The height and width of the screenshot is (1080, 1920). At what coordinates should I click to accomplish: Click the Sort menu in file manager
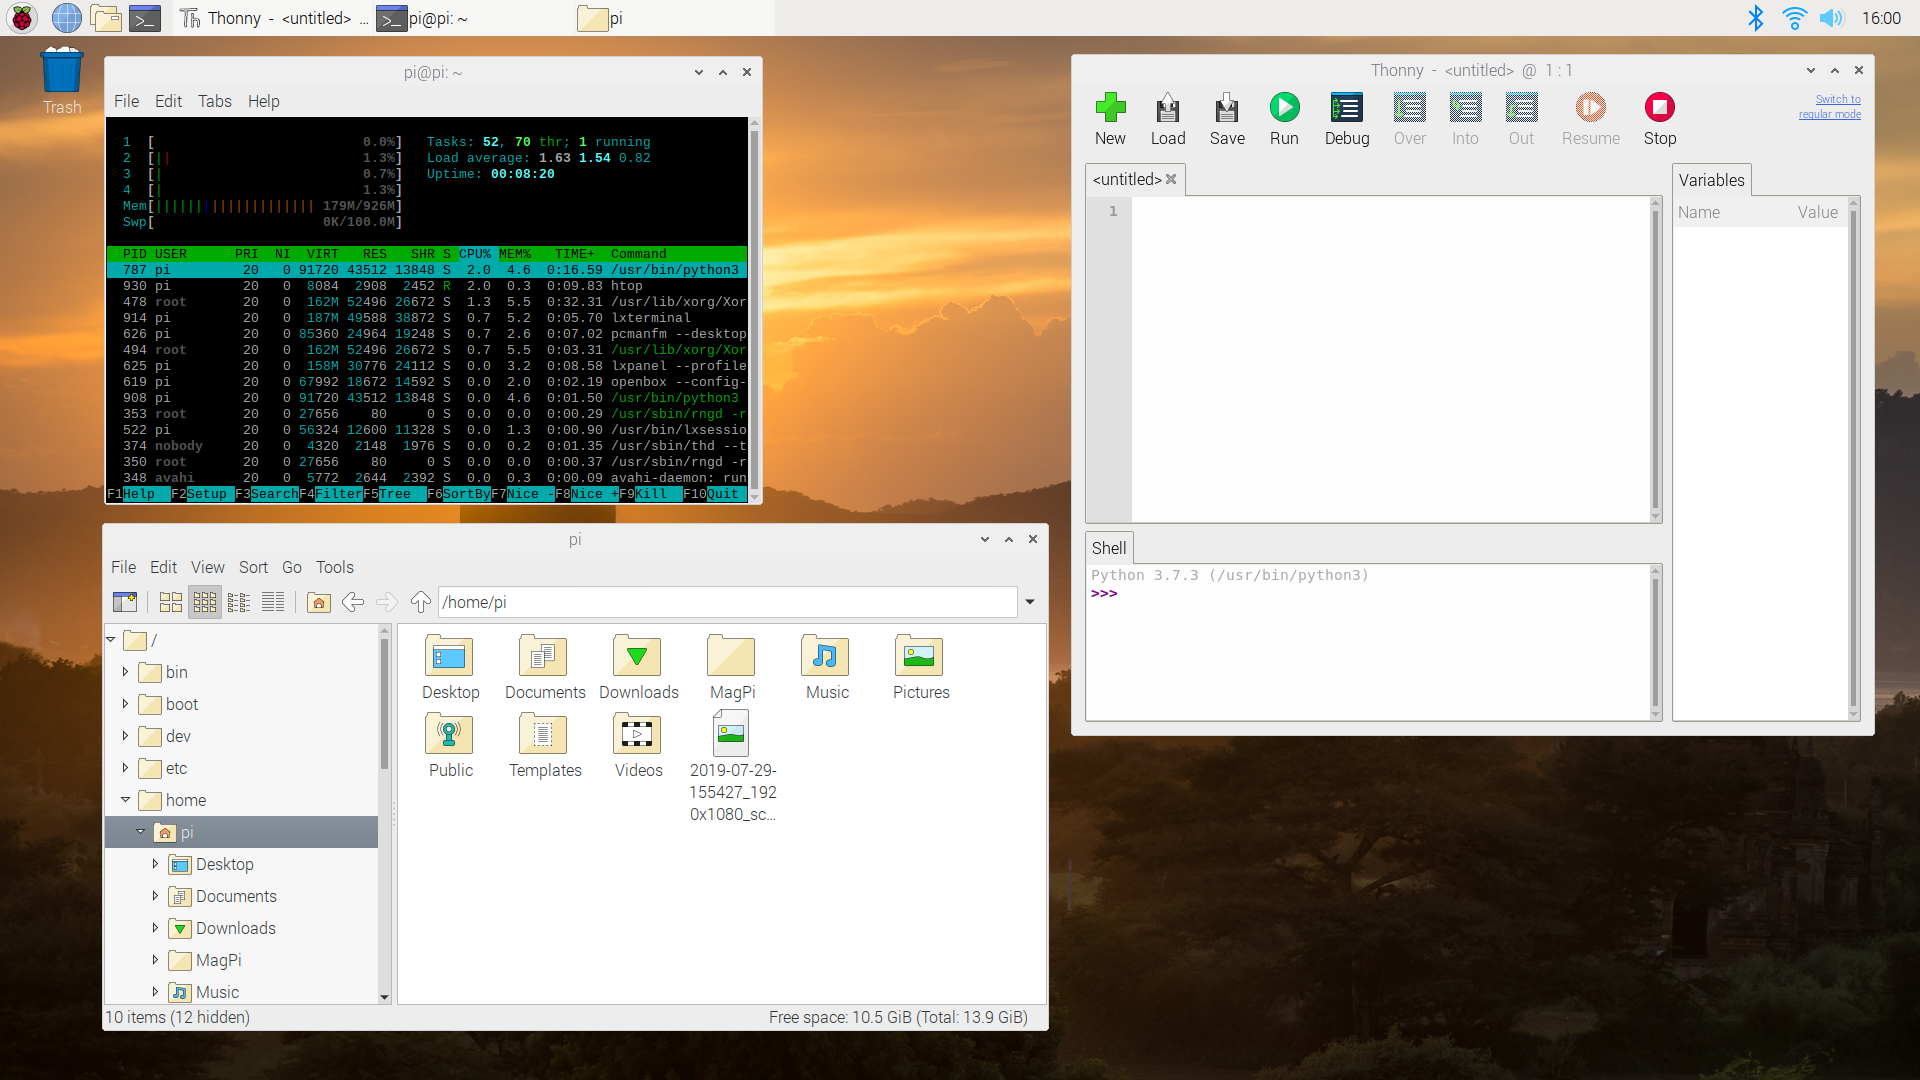[x=251, y=567]
